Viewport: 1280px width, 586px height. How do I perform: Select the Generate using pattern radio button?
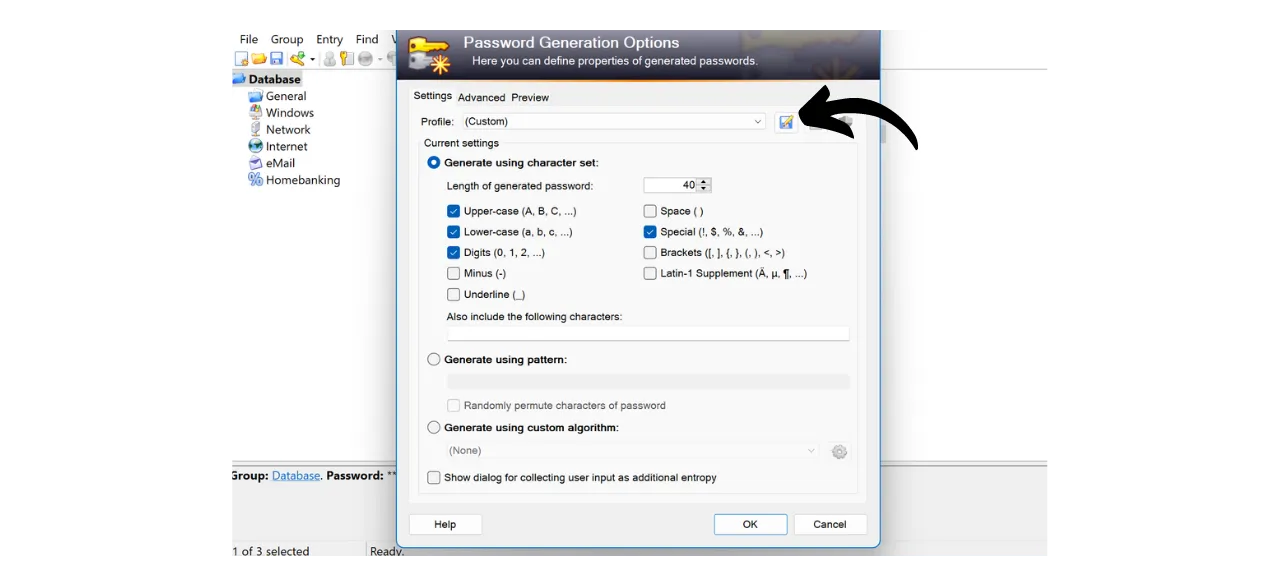433,359
